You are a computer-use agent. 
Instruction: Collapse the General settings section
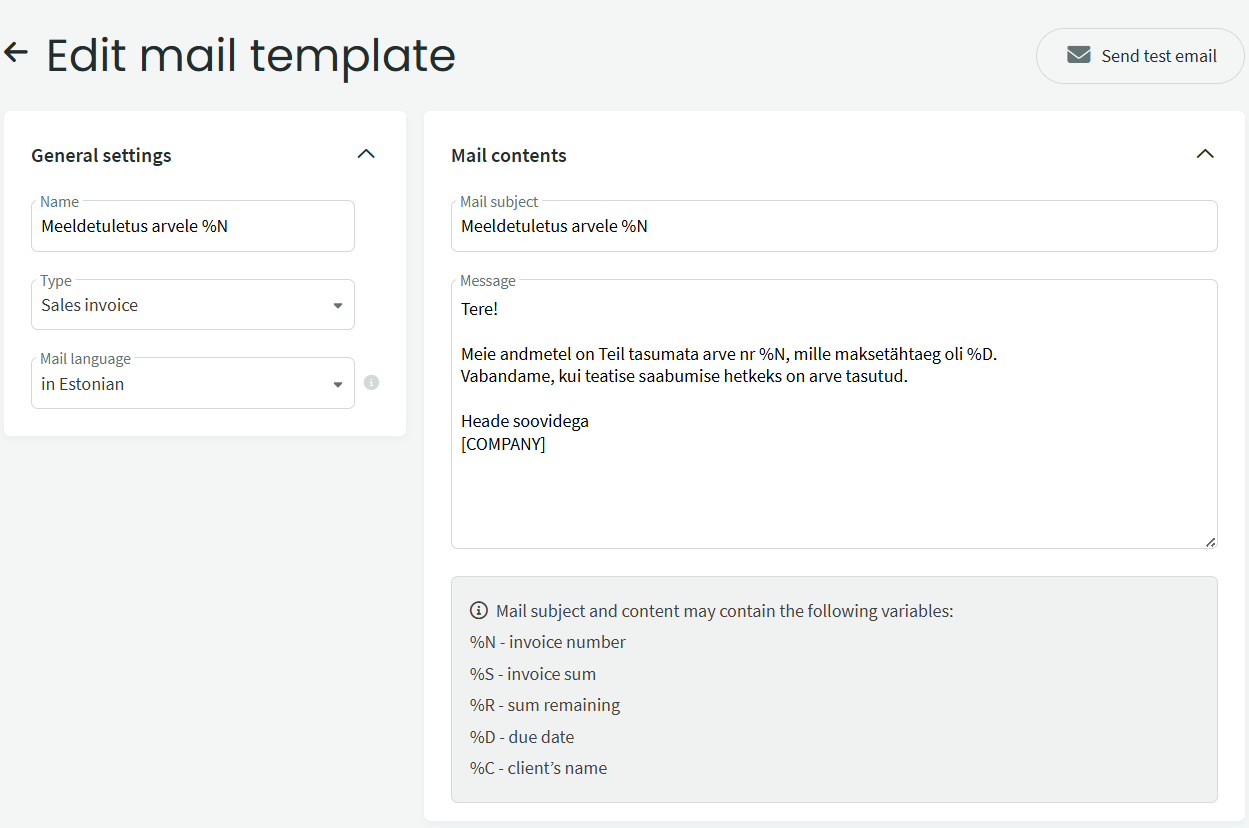[366, 154]
